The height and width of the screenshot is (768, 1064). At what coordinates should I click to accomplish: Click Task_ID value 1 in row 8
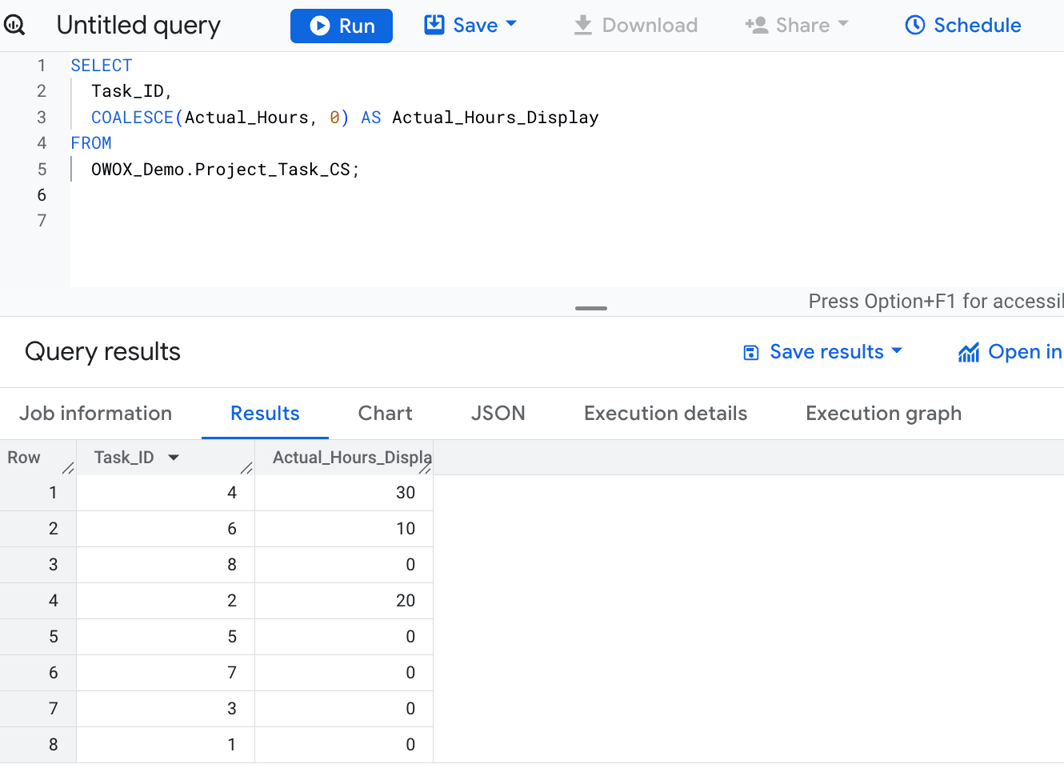[232, 744]
